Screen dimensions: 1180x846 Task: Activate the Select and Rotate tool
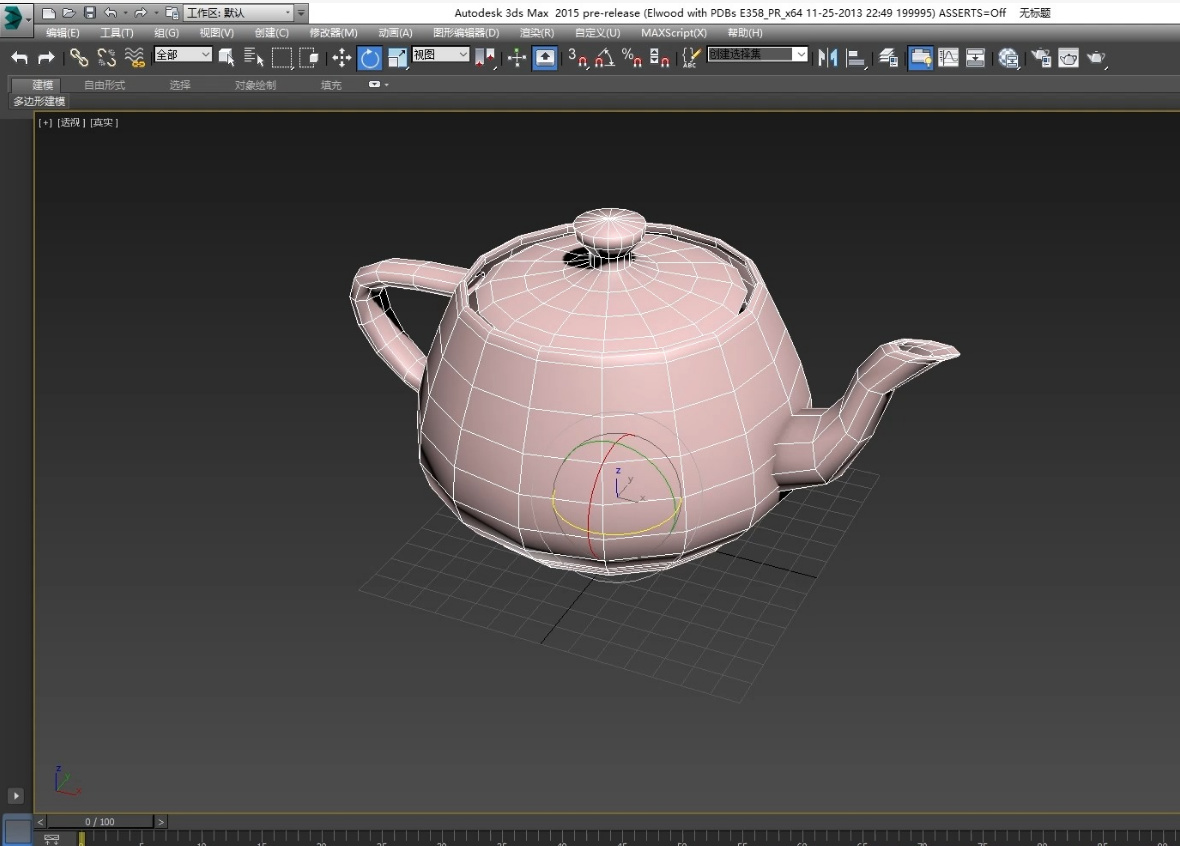pos(370,58)
